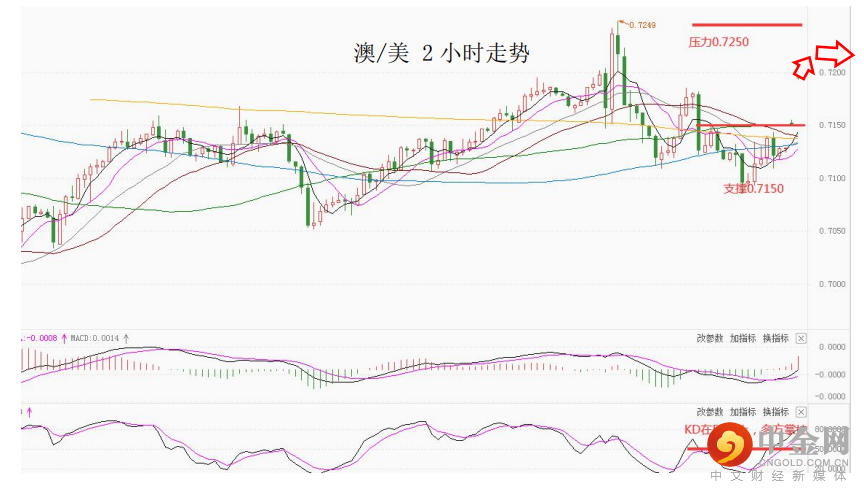Screen dimensions: 864x494
Task: Click the 0.7200 price axis label
Action: 832,73
